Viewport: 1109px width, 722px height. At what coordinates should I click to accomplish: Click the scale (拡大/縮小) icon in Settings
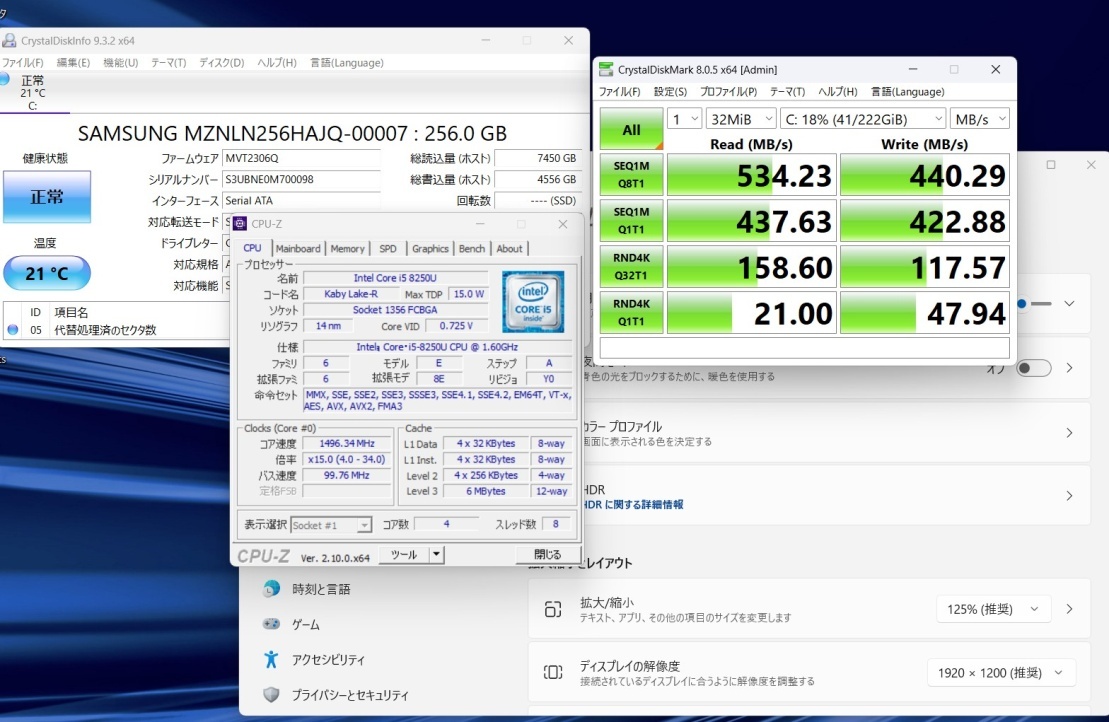coord(553,609)
